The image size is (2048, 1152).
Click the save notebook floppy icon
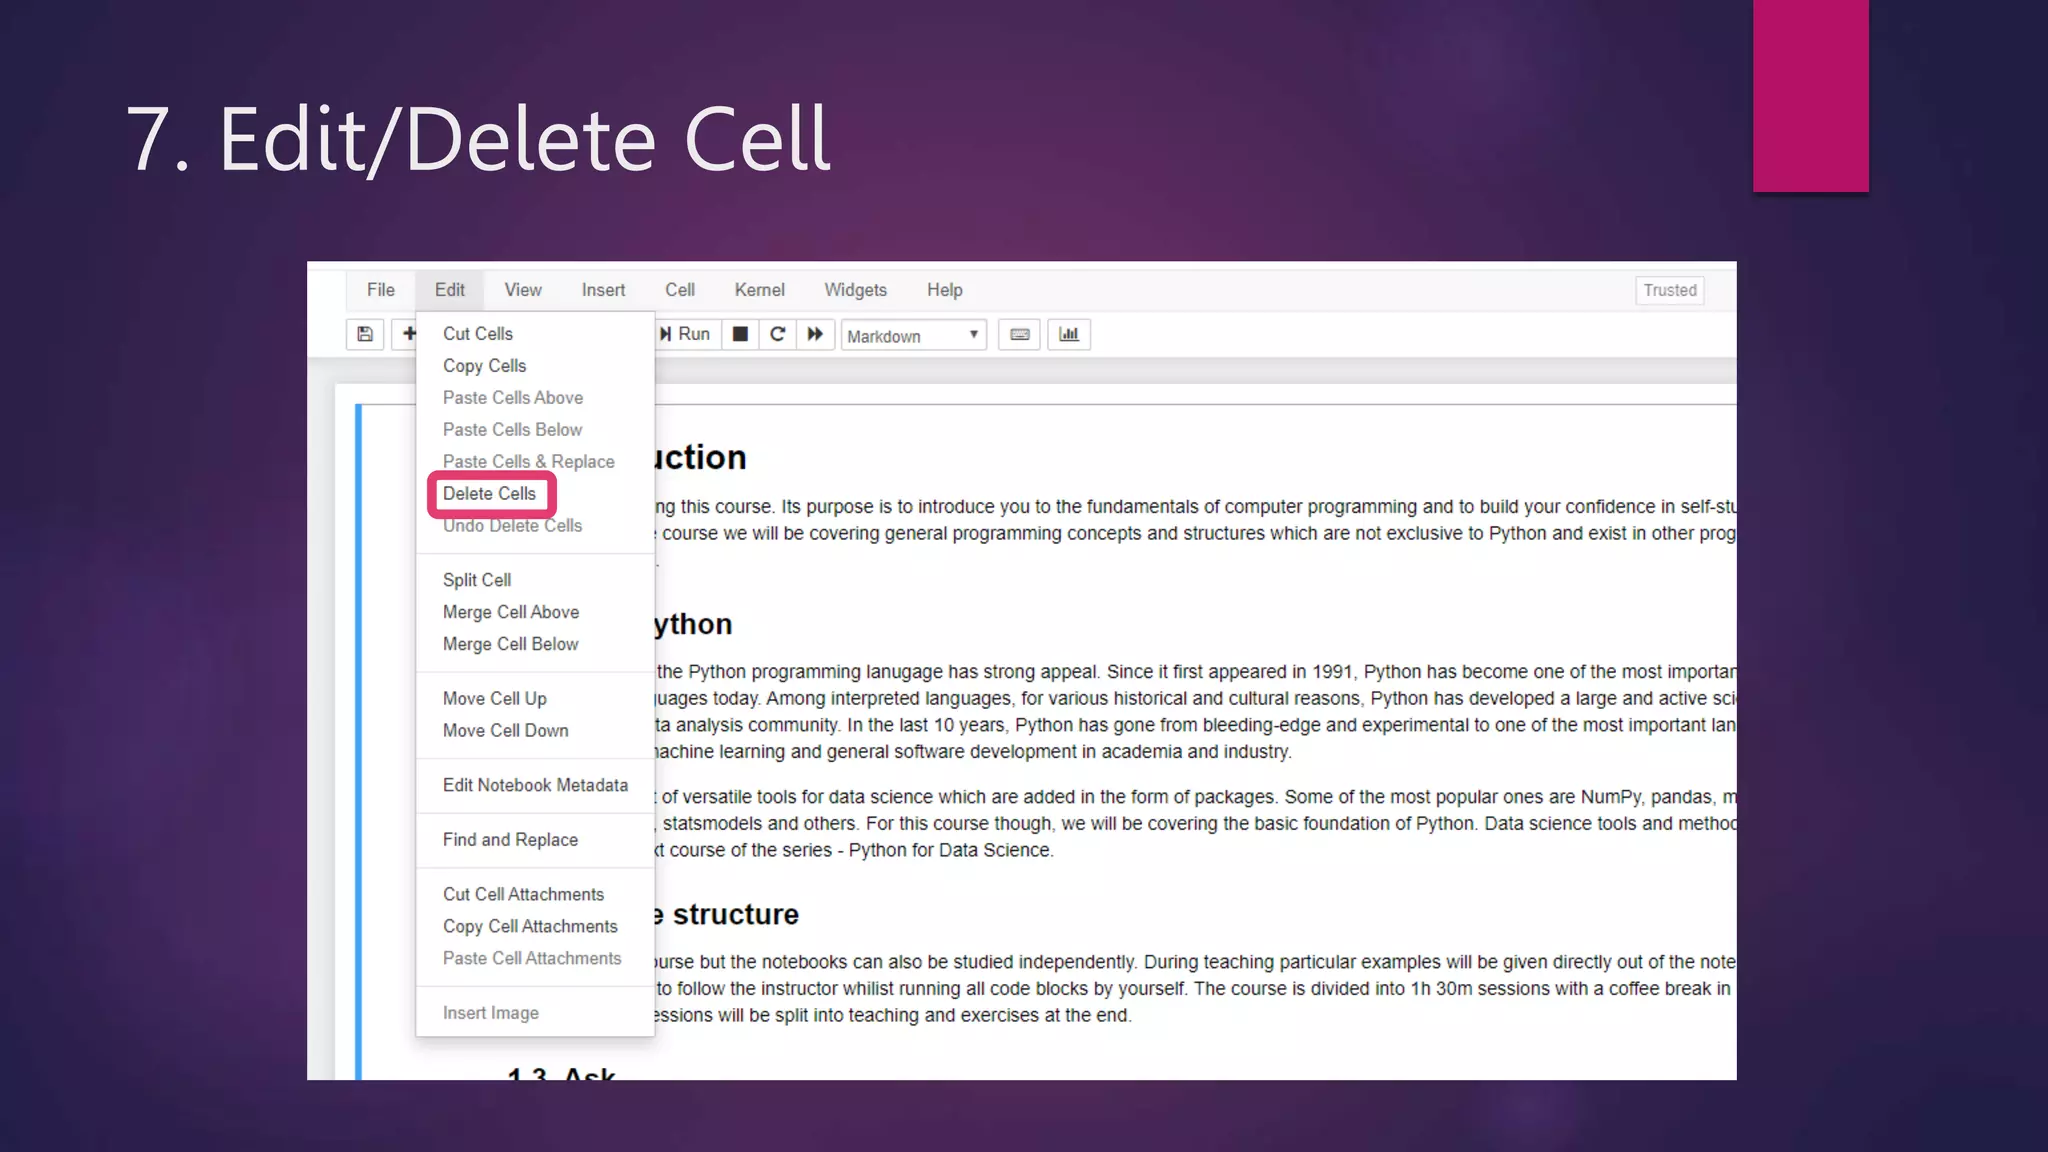pos(365,334)
